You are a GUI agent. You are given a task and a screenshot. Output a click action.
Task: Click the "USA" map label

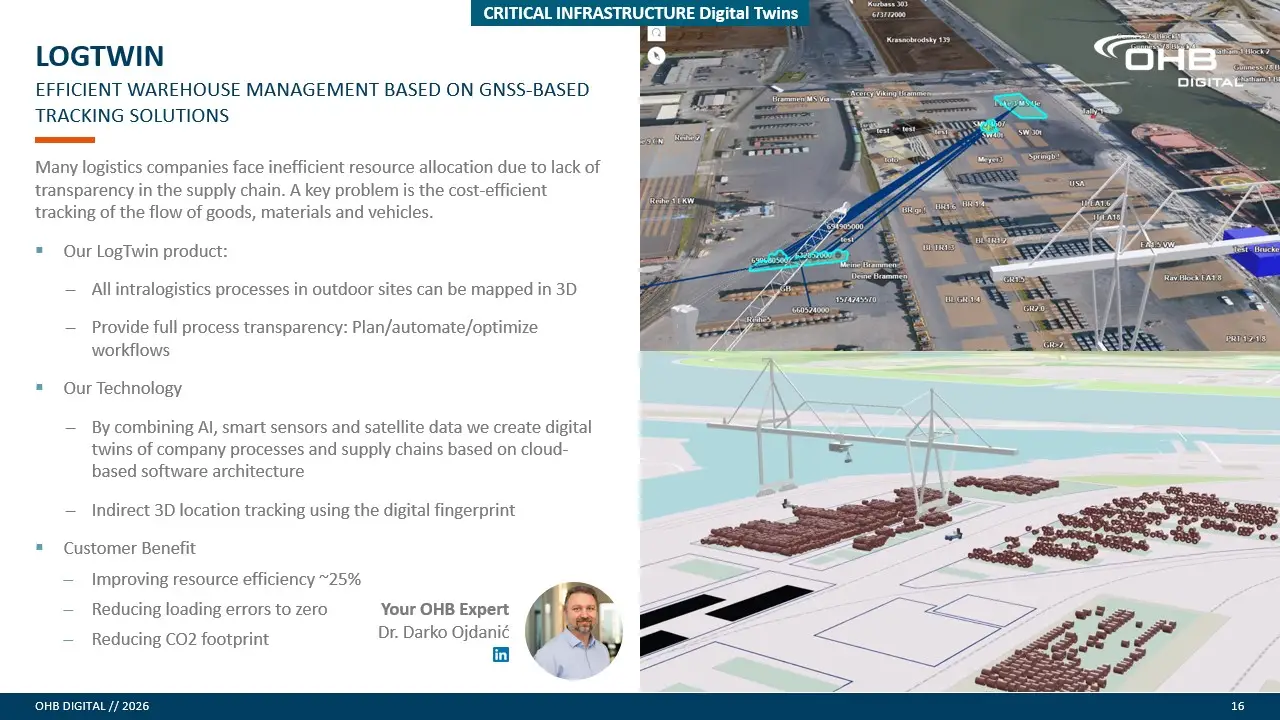tap(1077, 183)
